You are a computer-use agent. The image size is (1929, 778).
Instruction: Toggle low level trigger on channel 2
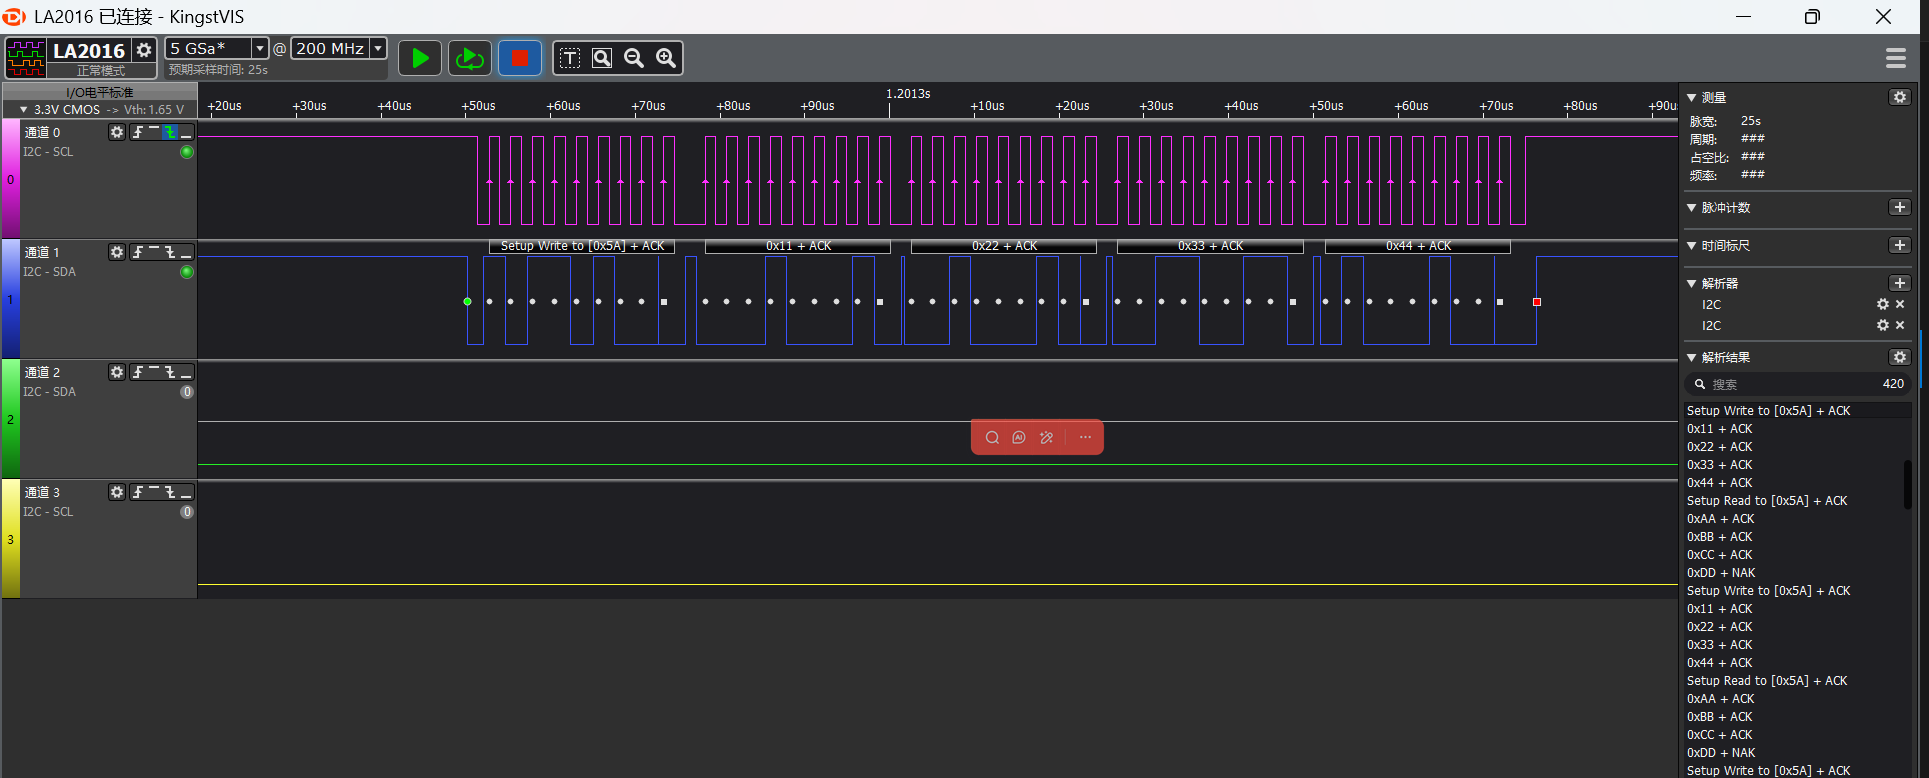[x=186, y=372]
